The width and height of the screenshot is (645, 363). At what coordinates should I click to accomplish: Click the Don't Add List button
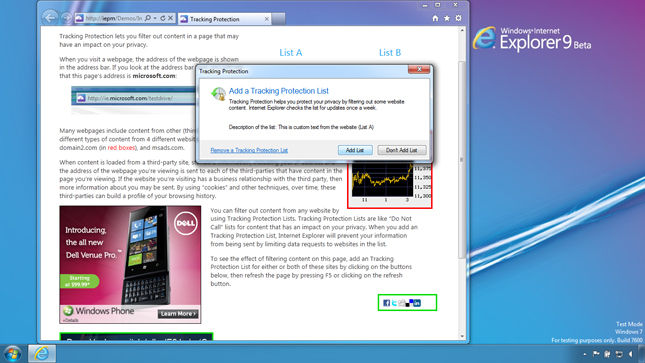(401, 150)
